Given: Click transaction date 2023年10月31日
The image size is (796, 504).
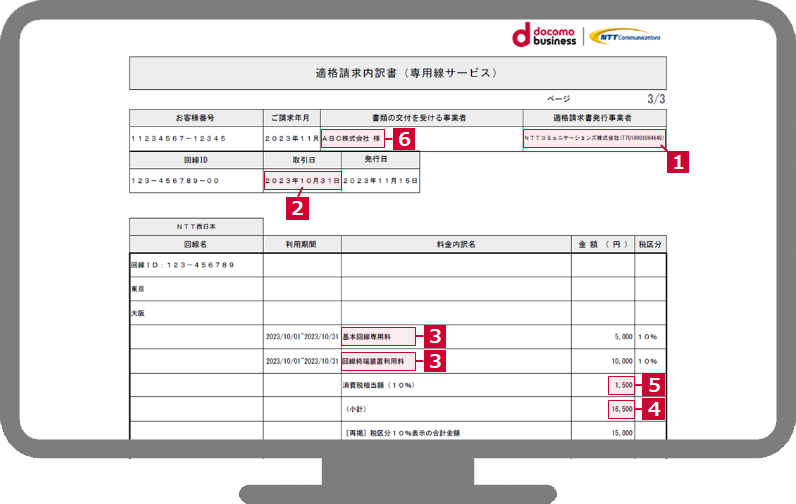Looking at the screenshot, I should (x=303, y=181).
